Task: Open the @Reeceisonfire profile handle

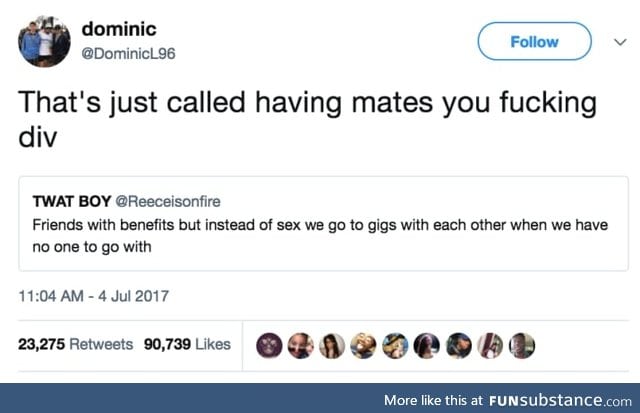Action: 168,202
